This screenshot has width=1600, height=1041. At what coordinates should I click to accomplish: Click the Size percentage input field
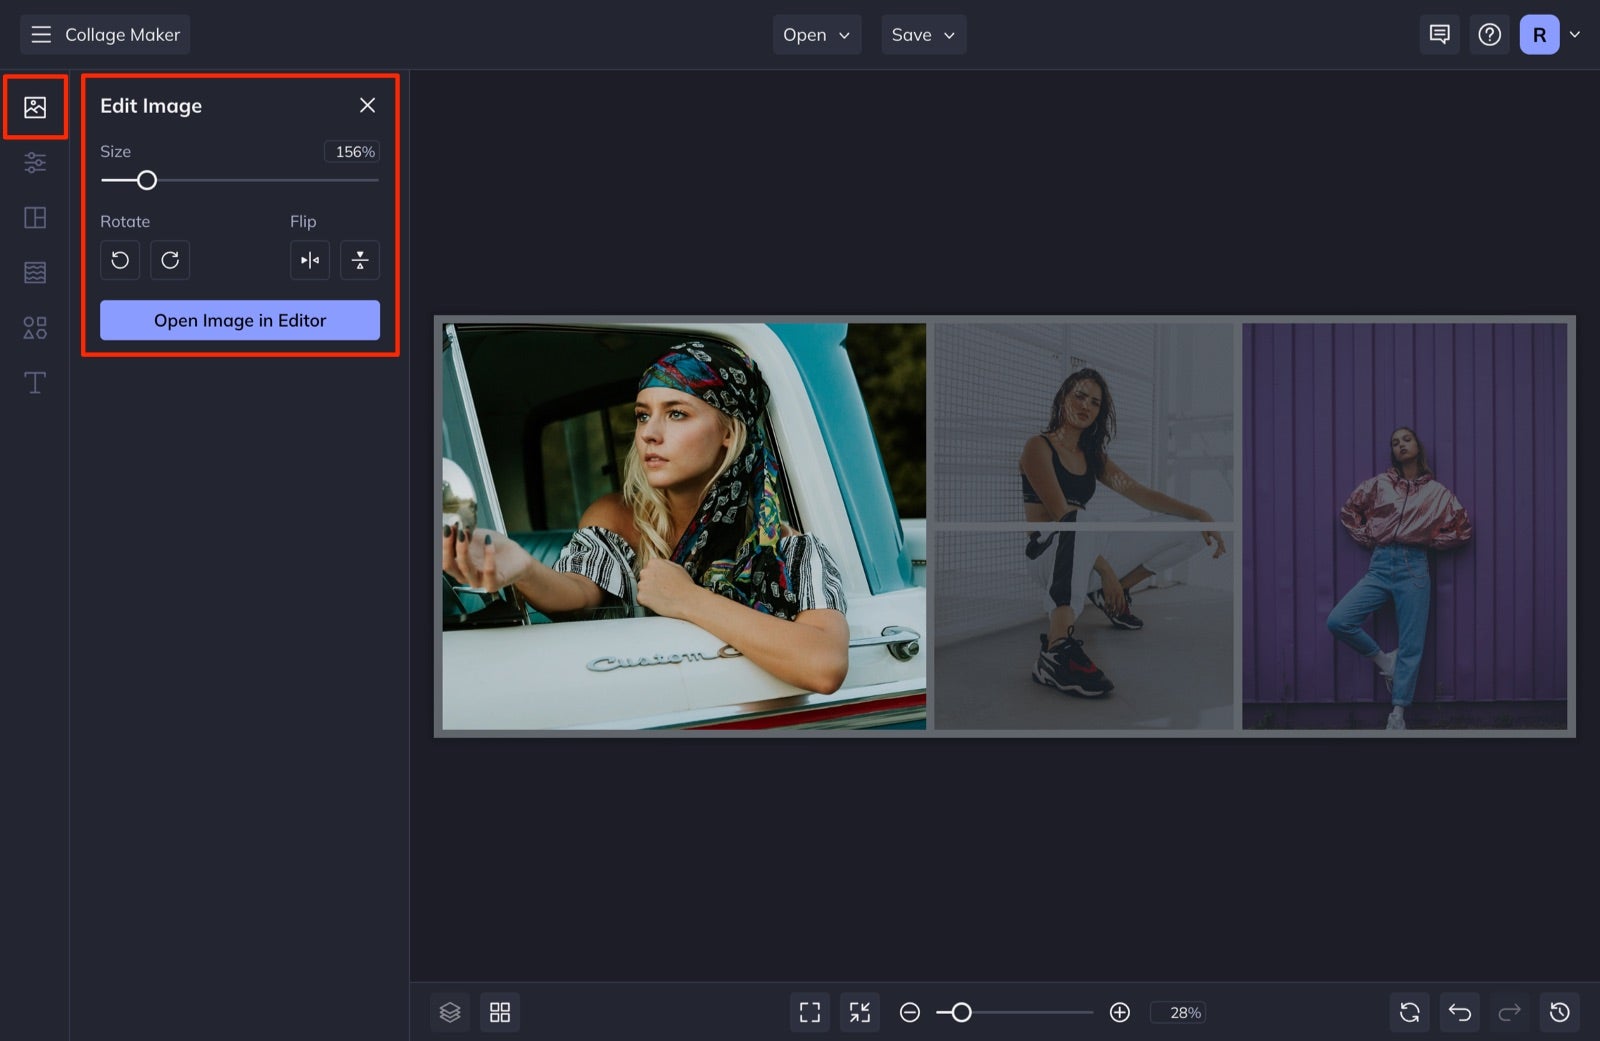(352, 152)
